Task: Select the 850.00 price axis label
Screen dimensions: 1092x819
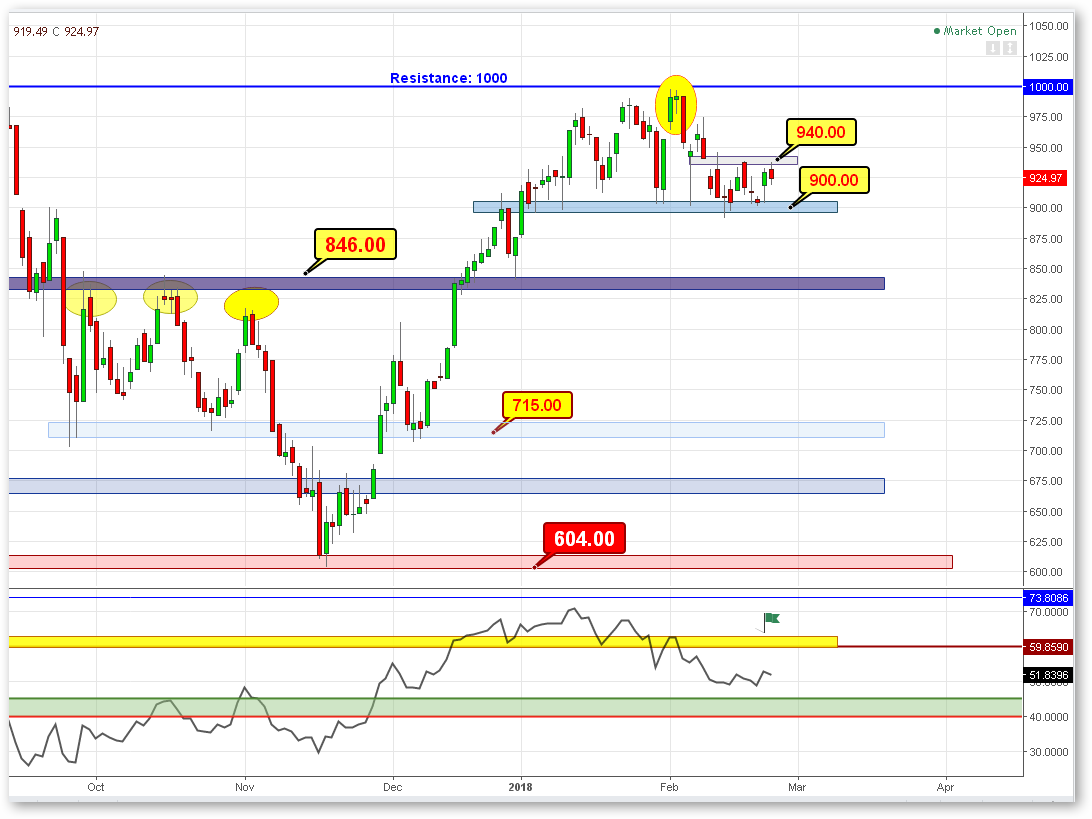Action: coord(1046,269)
